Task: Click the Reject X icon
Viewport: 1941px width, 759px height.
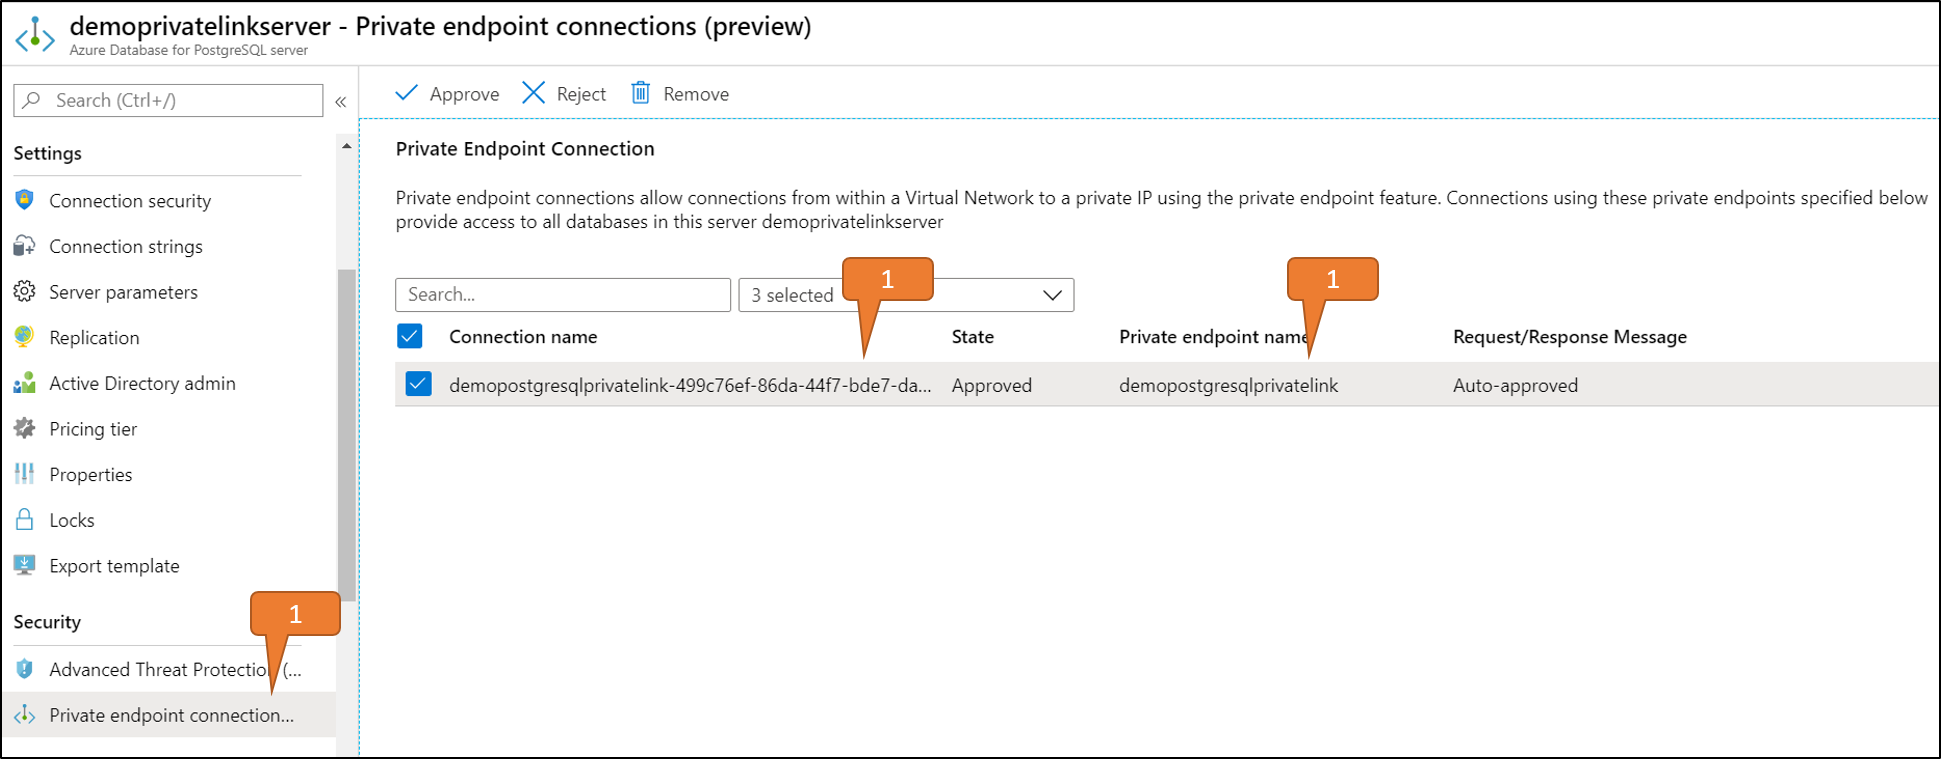Action: coord(534,93)
